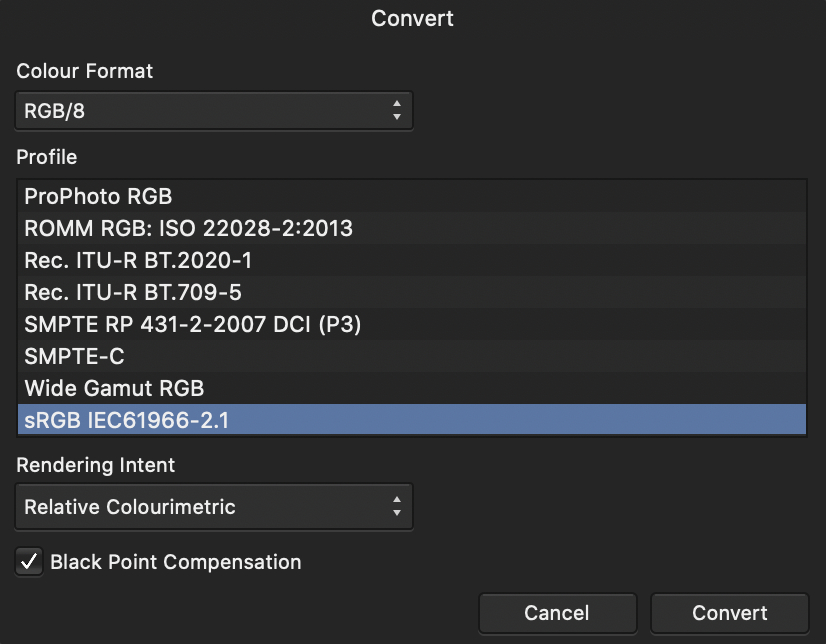Open the Colour Format dropdown
Viewport: 826px width, 644px height.
pos(214,110)
